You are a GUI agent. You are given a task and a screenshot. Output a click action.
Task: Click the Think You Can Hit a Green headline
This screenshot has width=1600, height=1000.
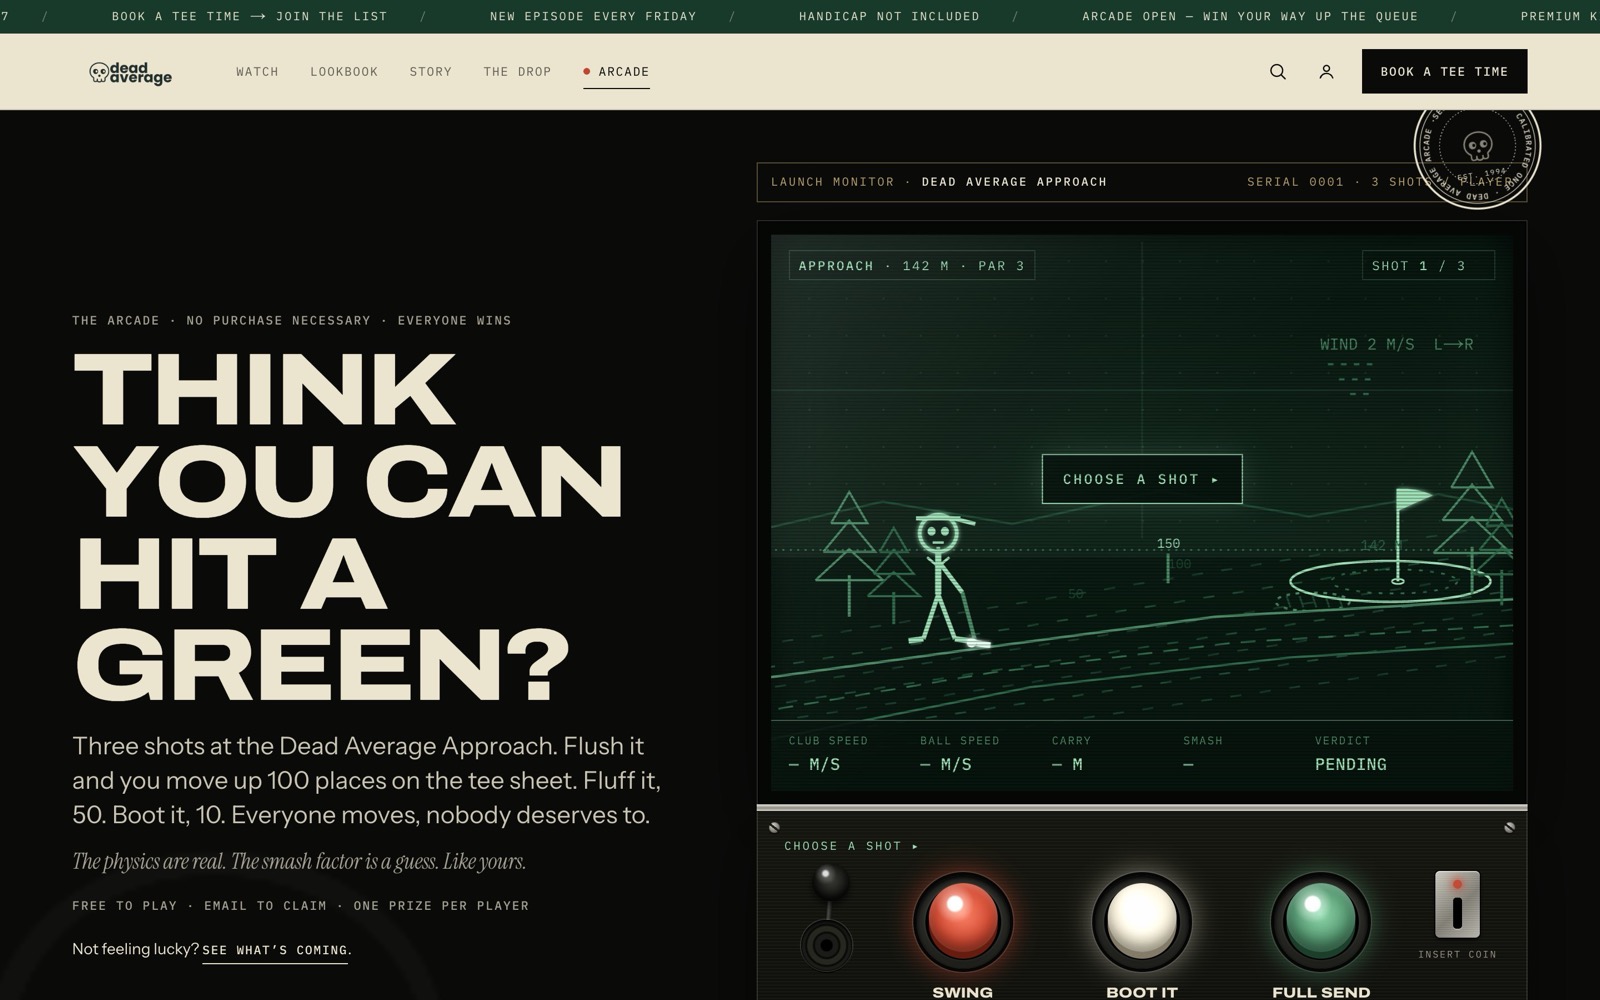pos(348,525)
